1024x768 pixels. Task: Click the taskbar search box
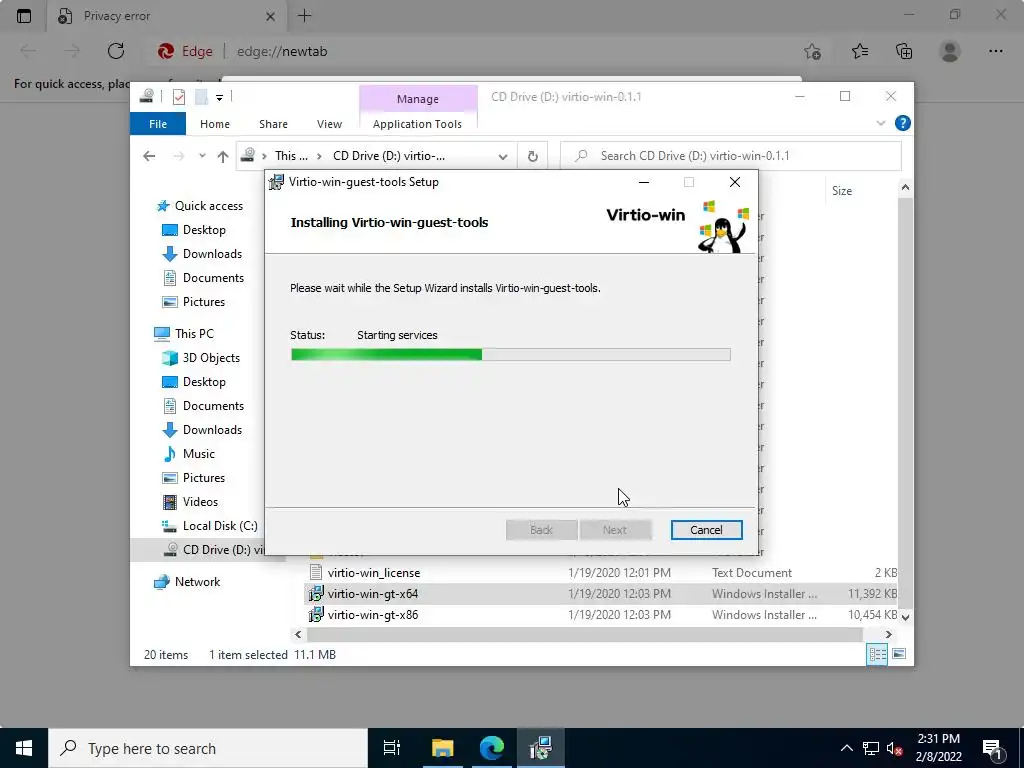pyautogui.click(x=208, y=748)
